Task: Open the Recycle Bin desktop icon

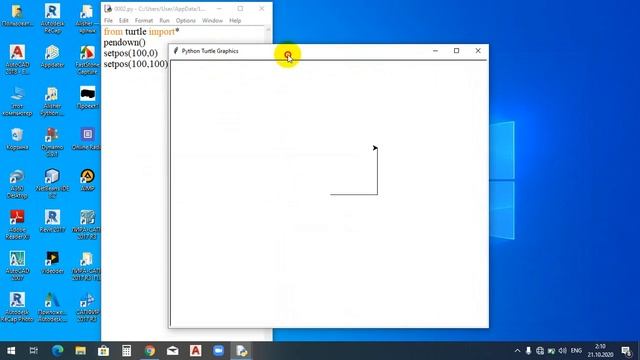Action: point(17,139)
